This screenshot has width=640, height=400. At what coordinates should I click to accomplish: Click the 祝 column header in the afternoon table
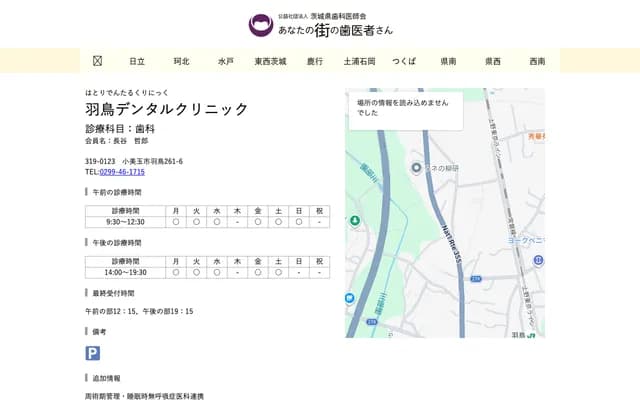click(319, 262)
